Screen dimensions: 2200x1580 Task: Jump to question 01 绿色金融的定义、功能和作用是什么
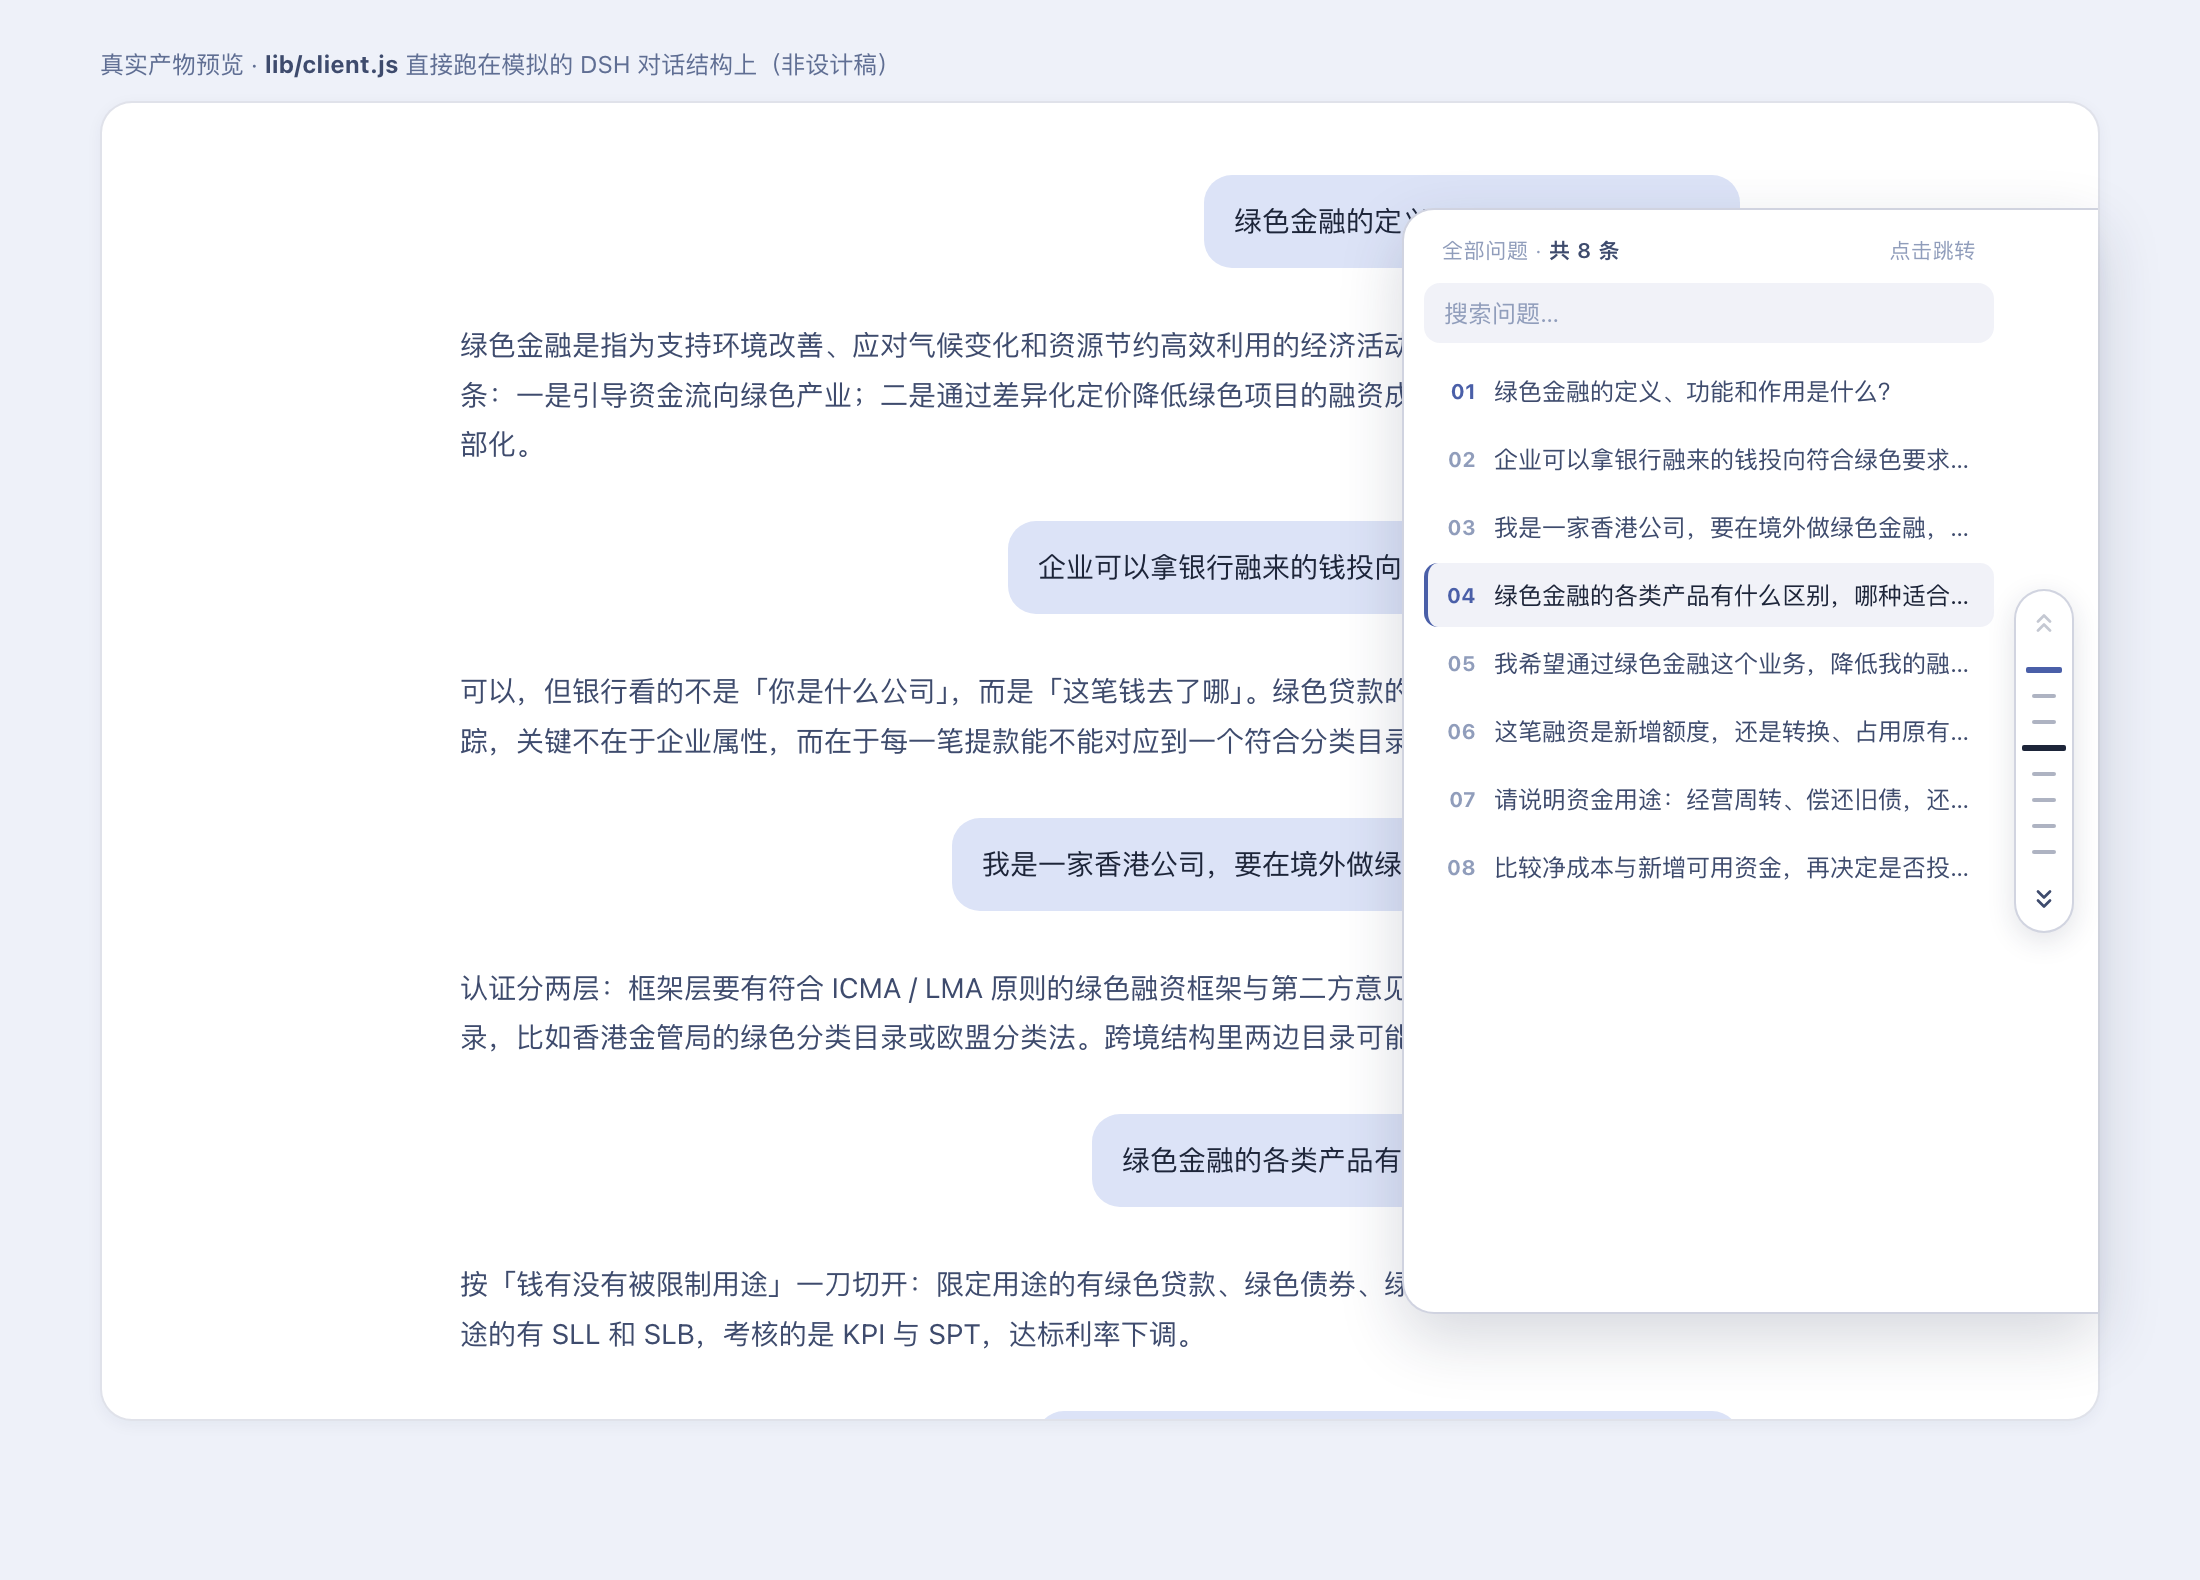click(x=1708, y=392)
